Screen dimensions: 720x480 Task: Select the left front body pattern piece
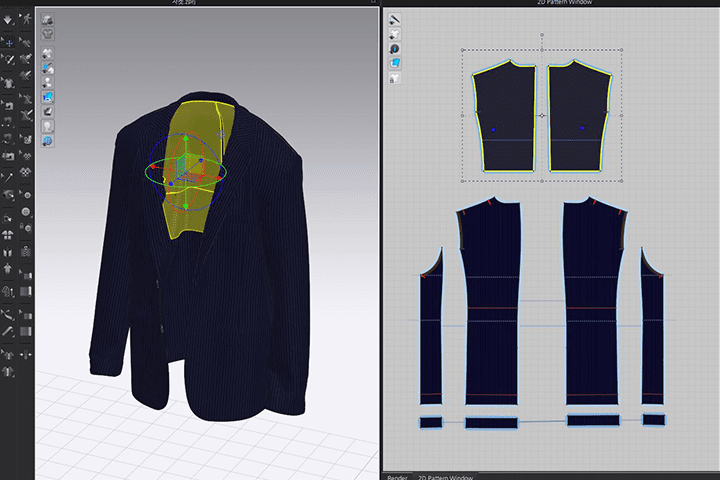coord(490,301)
